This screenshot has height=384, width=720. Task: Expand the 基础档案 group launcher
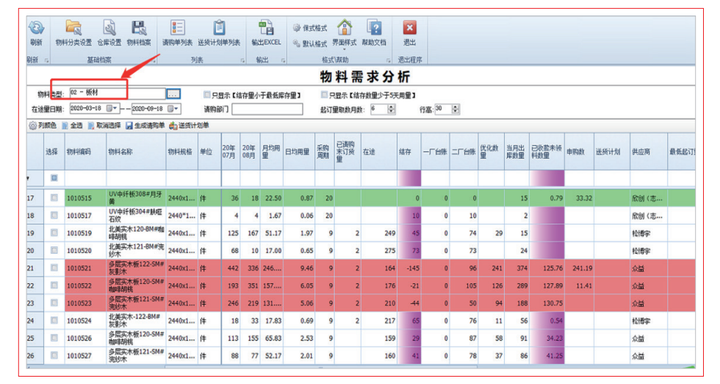(x=155, y=60)
